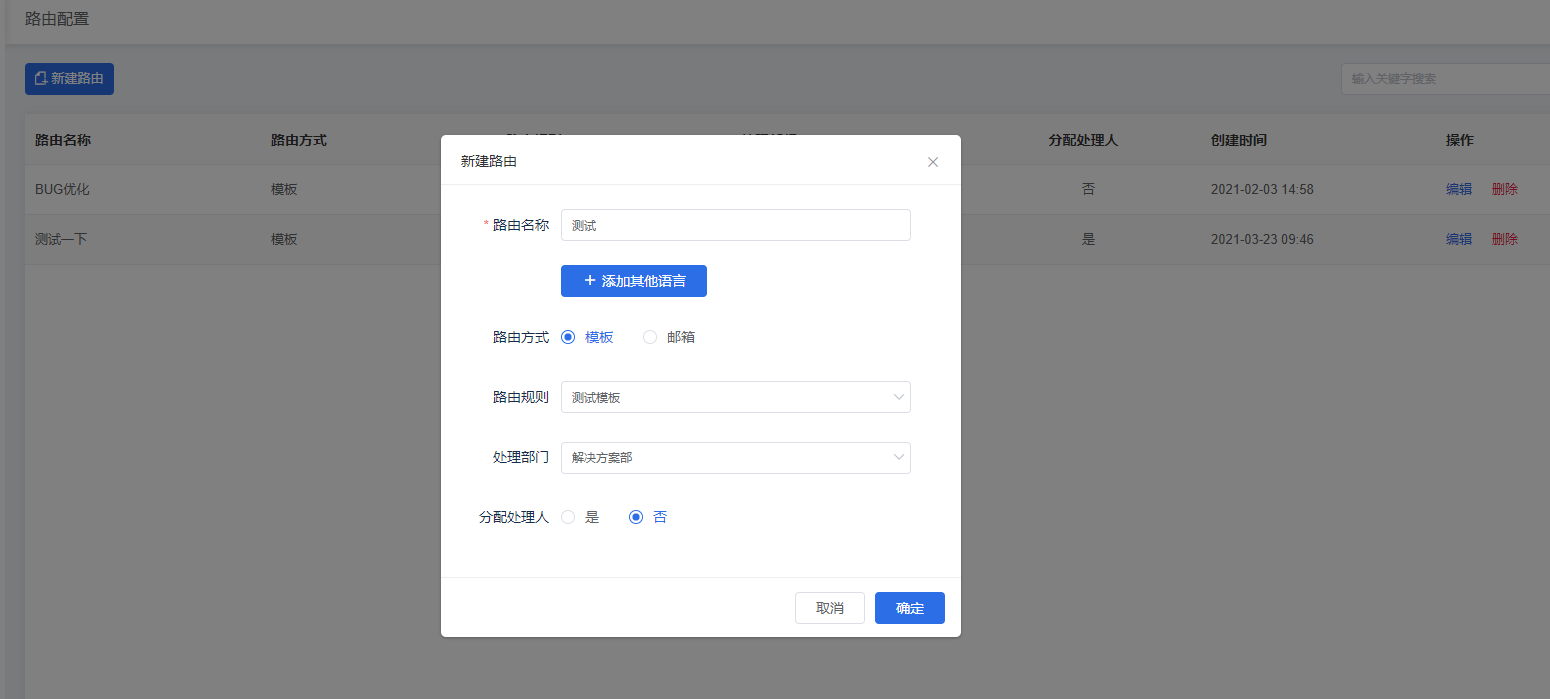Click 编辑 for the BUG优化 row

coord(1459,189)
